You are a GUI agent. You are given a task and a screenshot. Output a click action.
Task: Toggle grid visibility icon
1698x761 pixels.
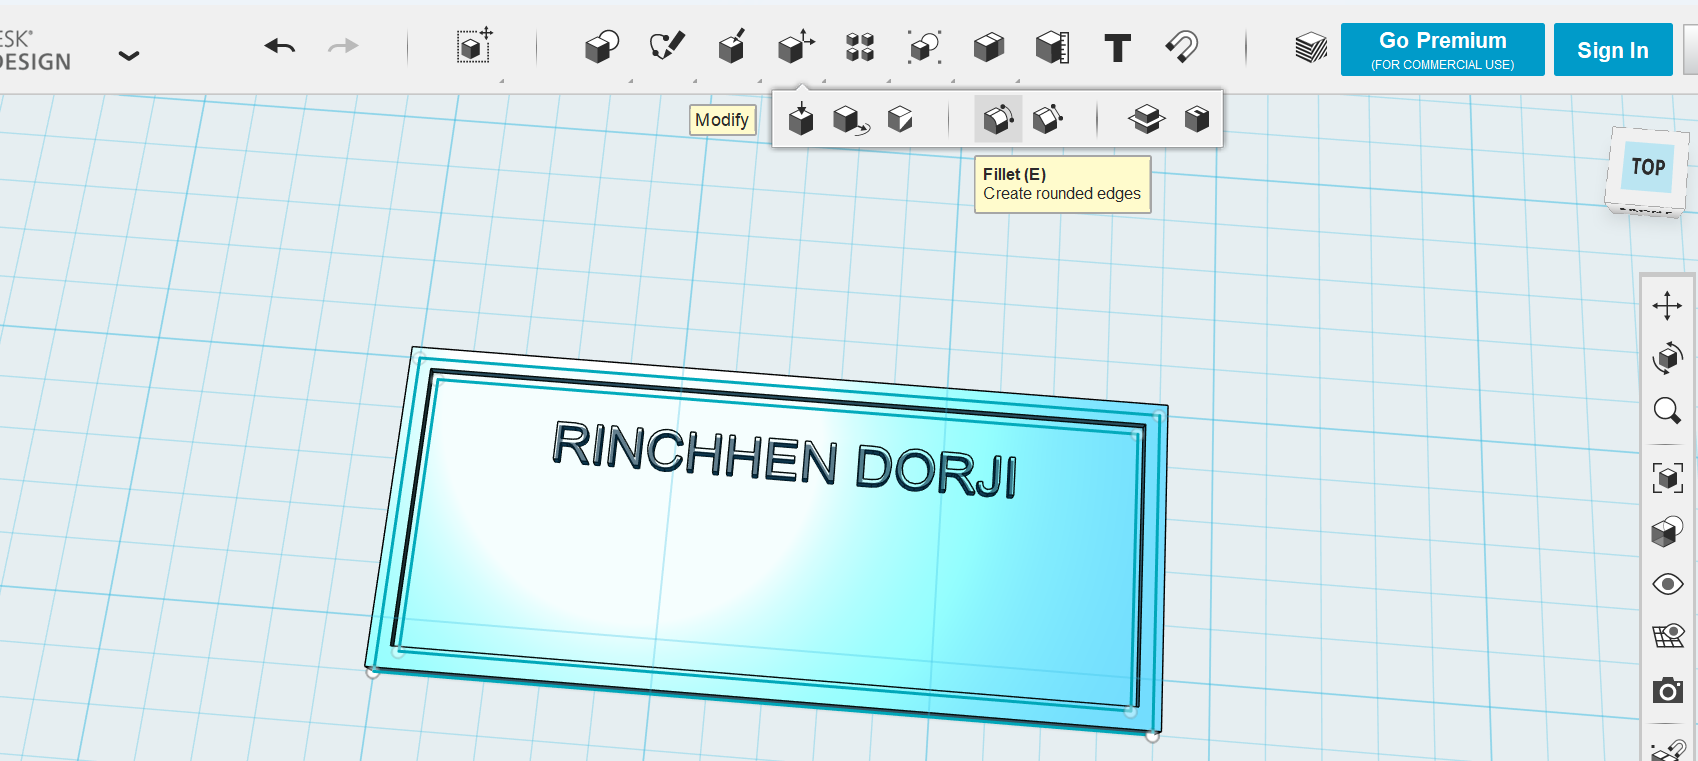[1668, 636]
